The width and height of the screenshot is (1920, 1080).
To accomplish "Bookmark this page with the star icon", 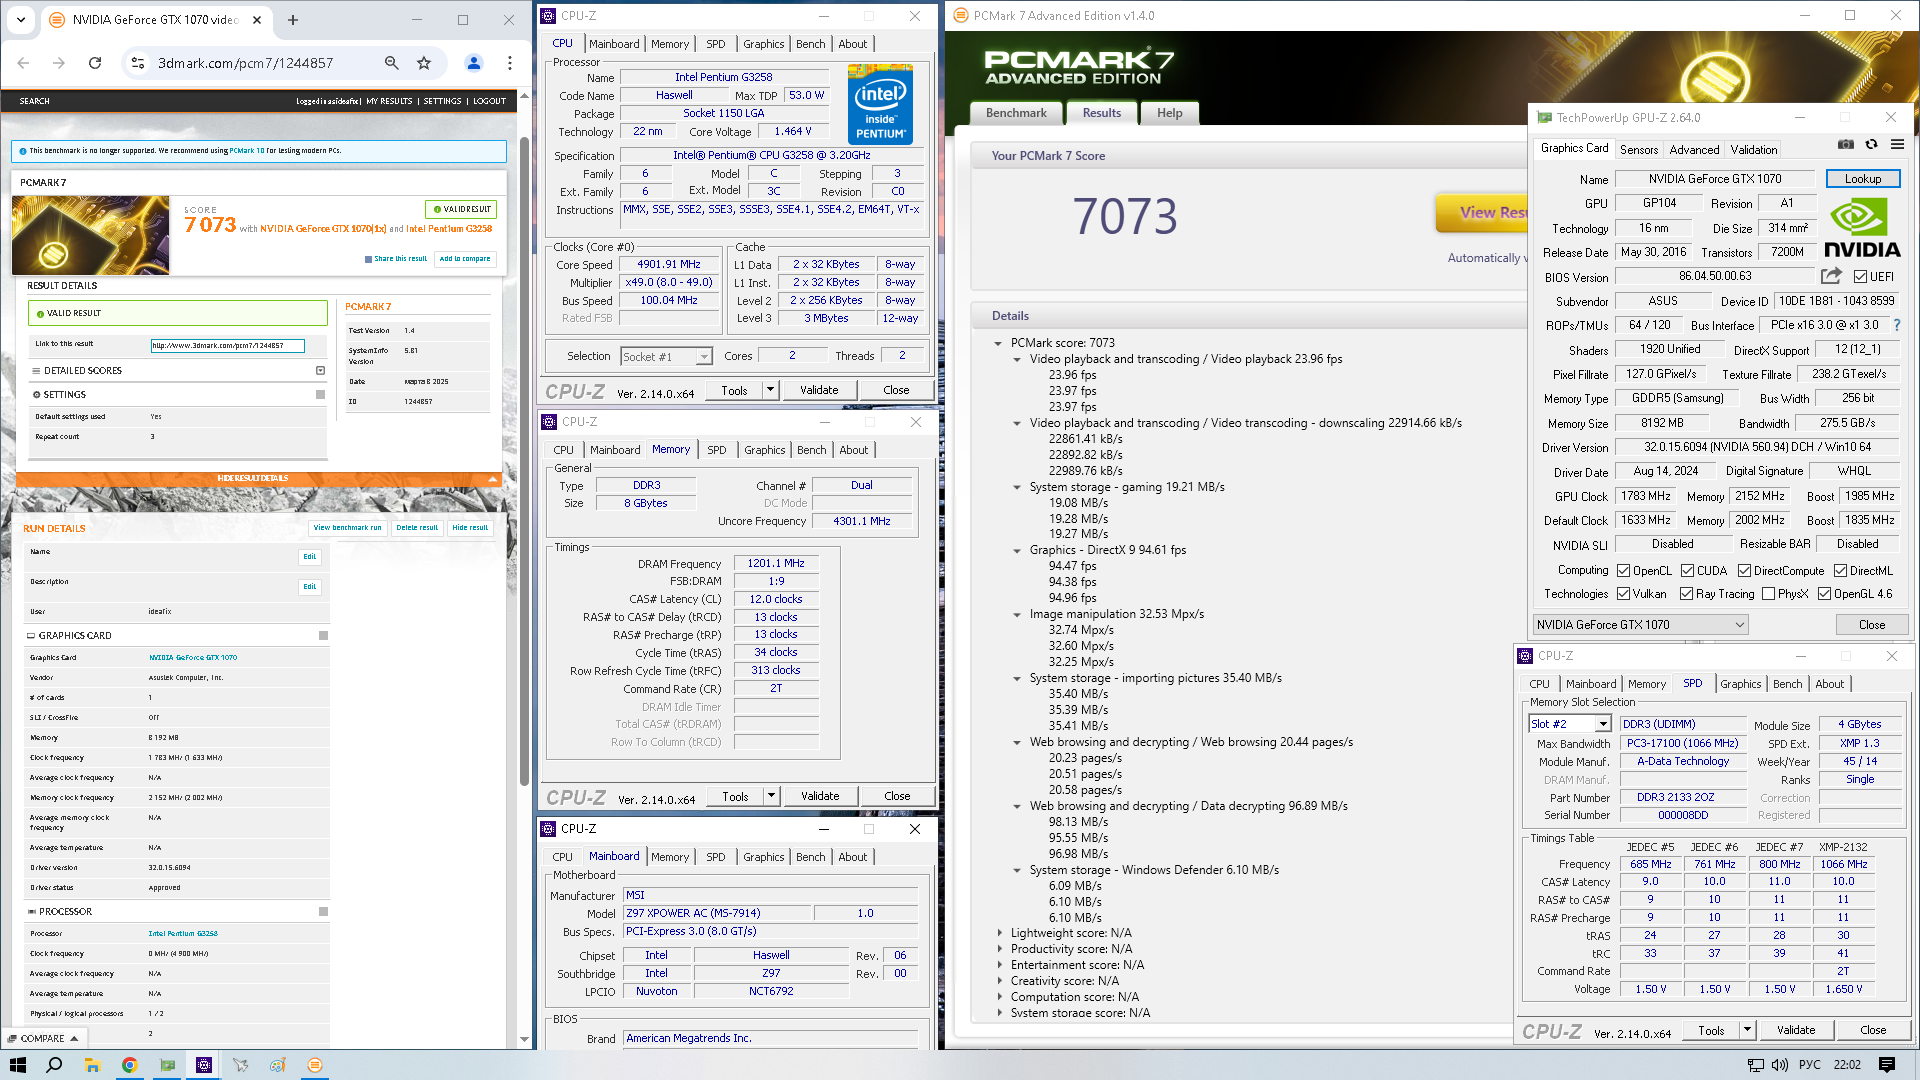I will tap(424, 63).
